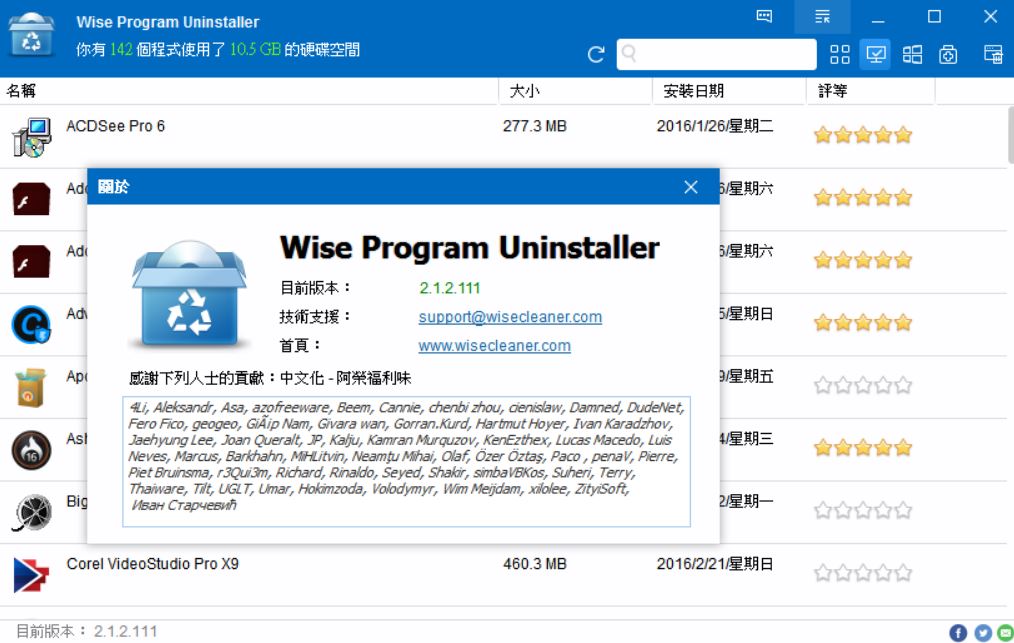Click inside the contributors credits text box
The image size is (1014, 643).
(x=406, y=462)
